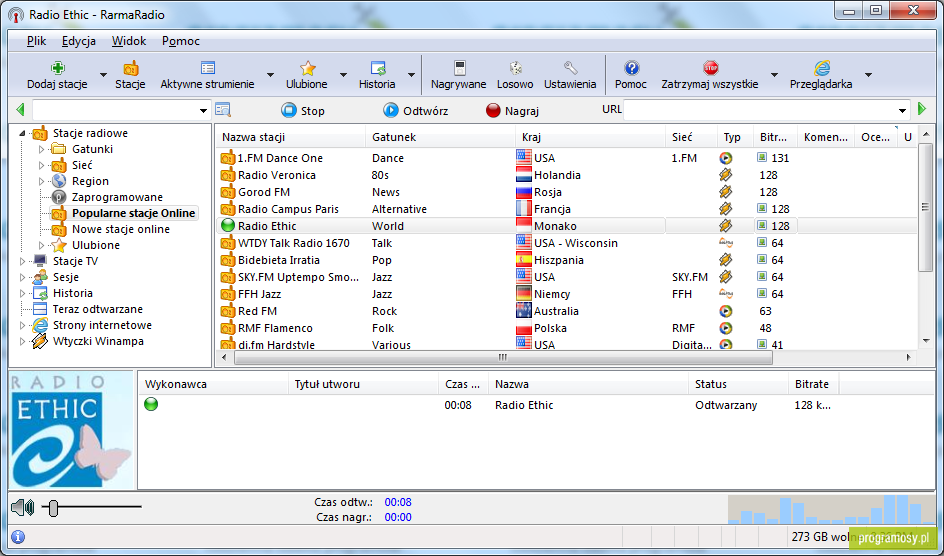Open the Edycja menu
Screen dimensions: 944x556
coord(79,41)
